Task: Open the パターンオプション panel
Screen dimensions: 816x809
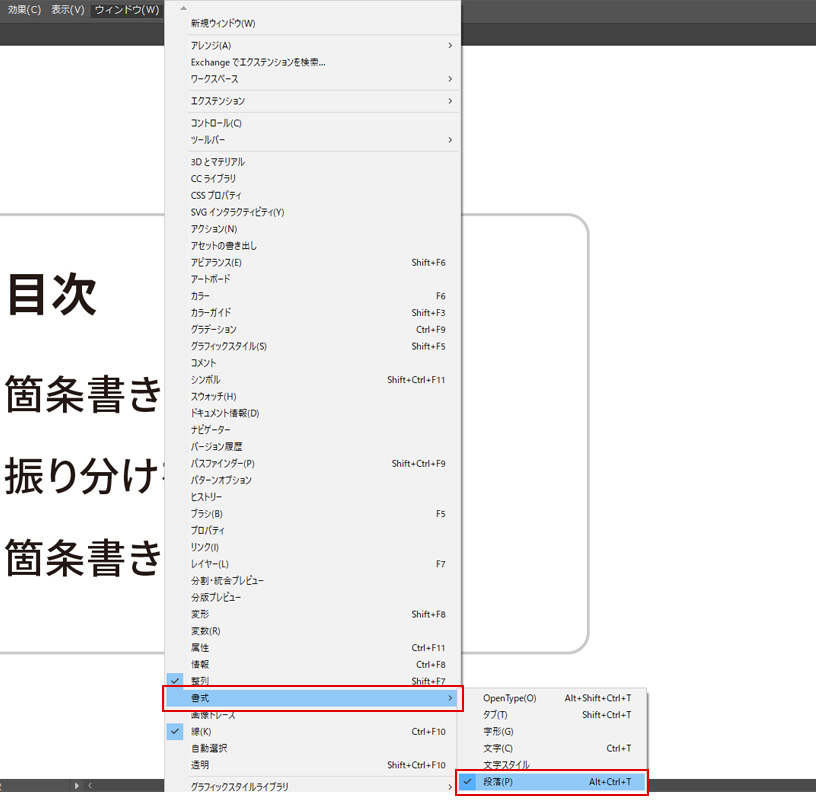Action: [312, 480]
